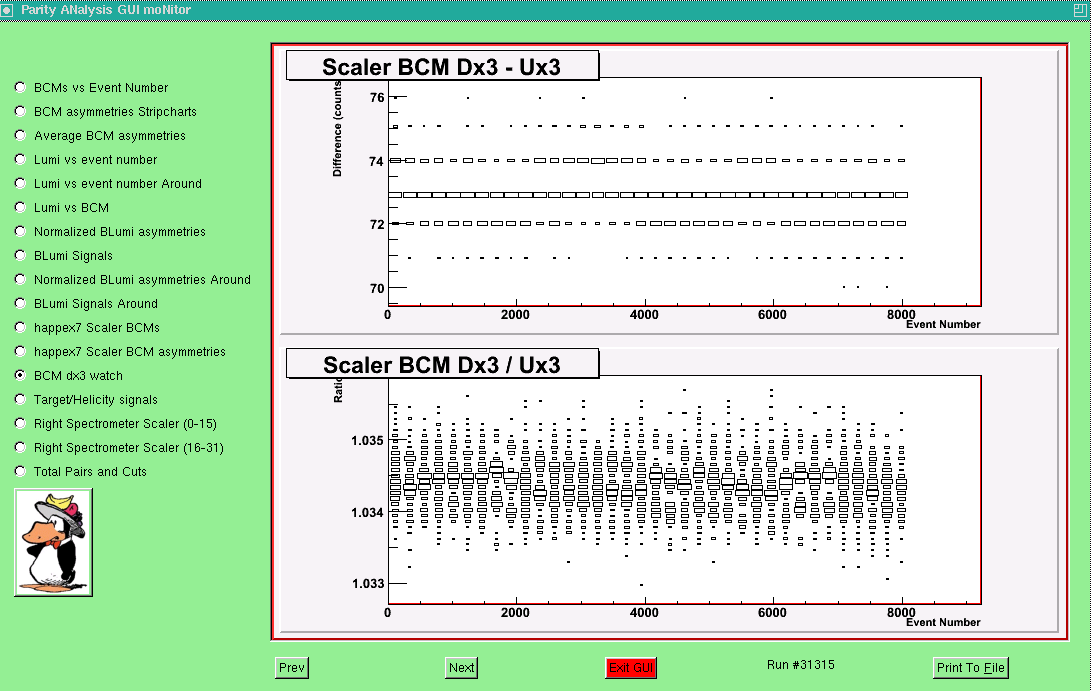The image size is (1091, 691).
Task: Click Print To File button
Action: coord(971,668)
